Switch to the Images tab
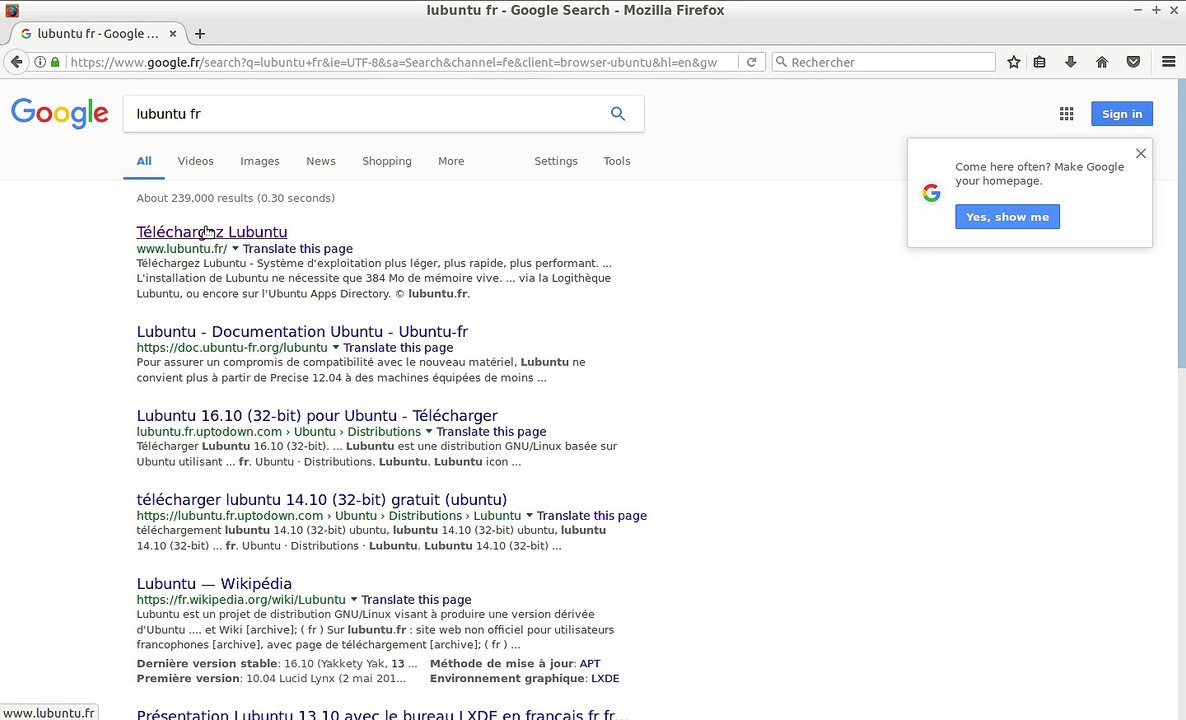Viewport: 1186px width, 720px height. point(259,161)
